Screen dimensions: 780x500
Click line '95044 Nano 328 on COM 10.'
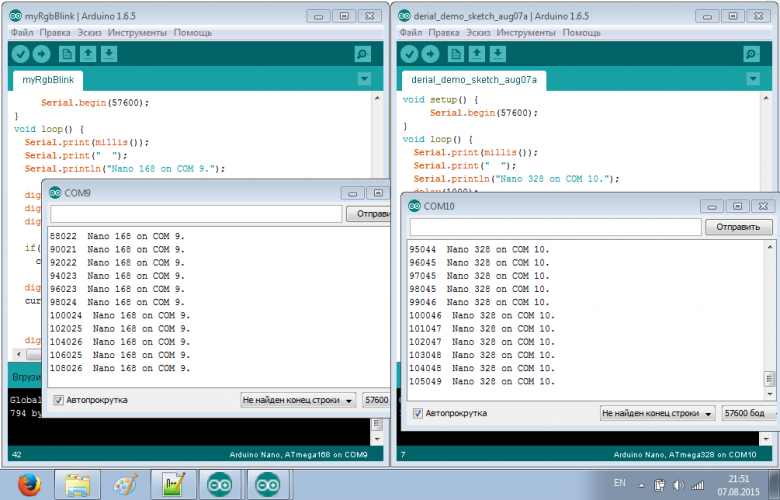479,249
